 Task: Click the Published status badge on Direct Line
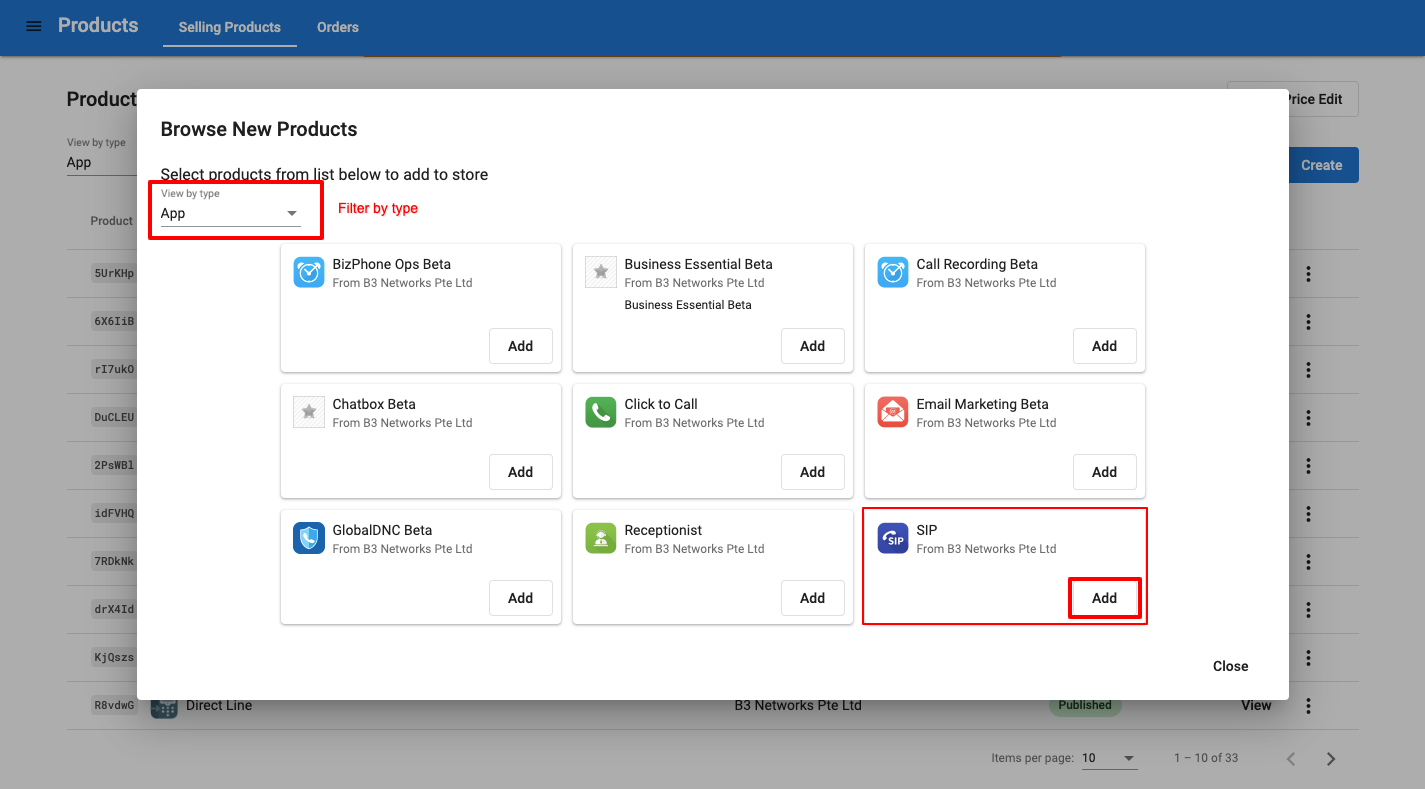coord(1085,706)
